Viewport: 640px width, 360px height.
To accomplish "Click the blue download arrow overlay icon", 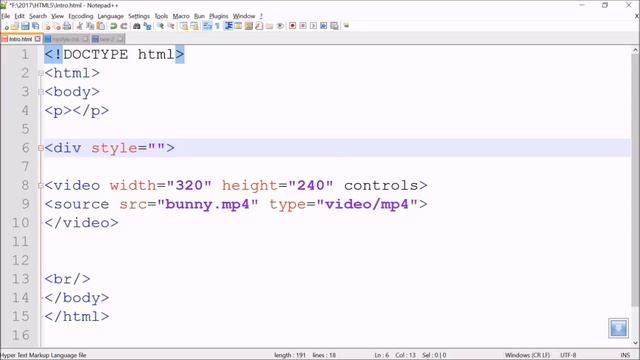I will [x=618, y=328].
